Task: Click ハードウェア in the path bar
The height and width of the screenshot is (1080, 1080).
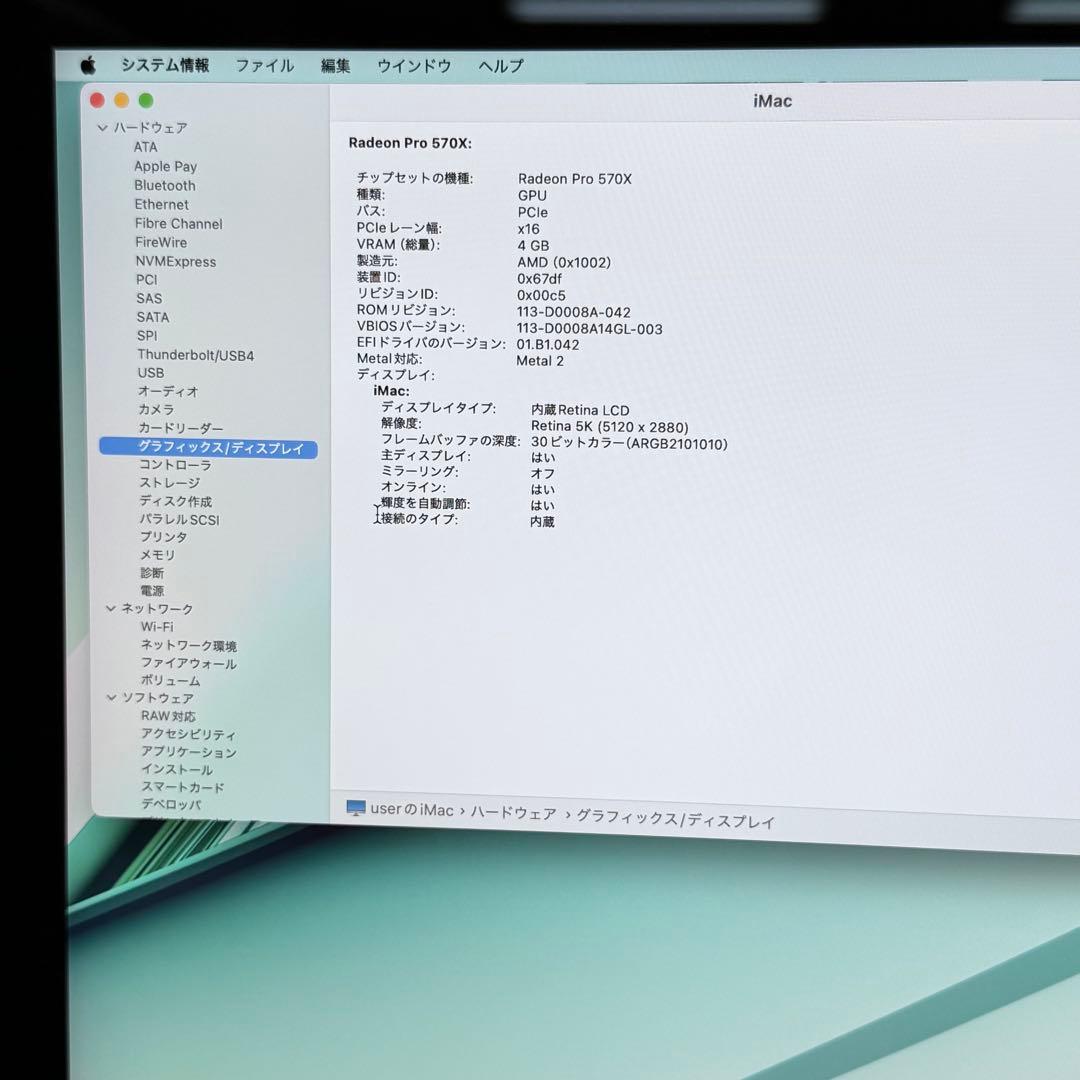Action: coord(514,813)
